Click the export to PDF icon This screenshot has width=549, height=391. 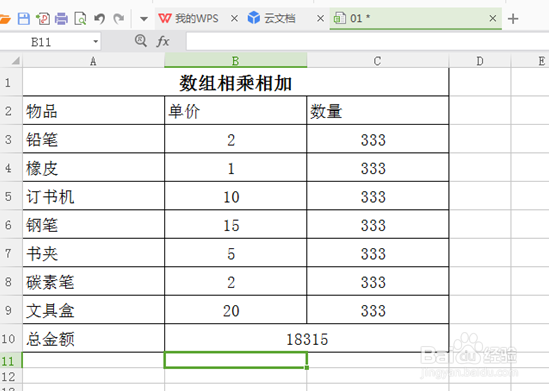point(43,19)
